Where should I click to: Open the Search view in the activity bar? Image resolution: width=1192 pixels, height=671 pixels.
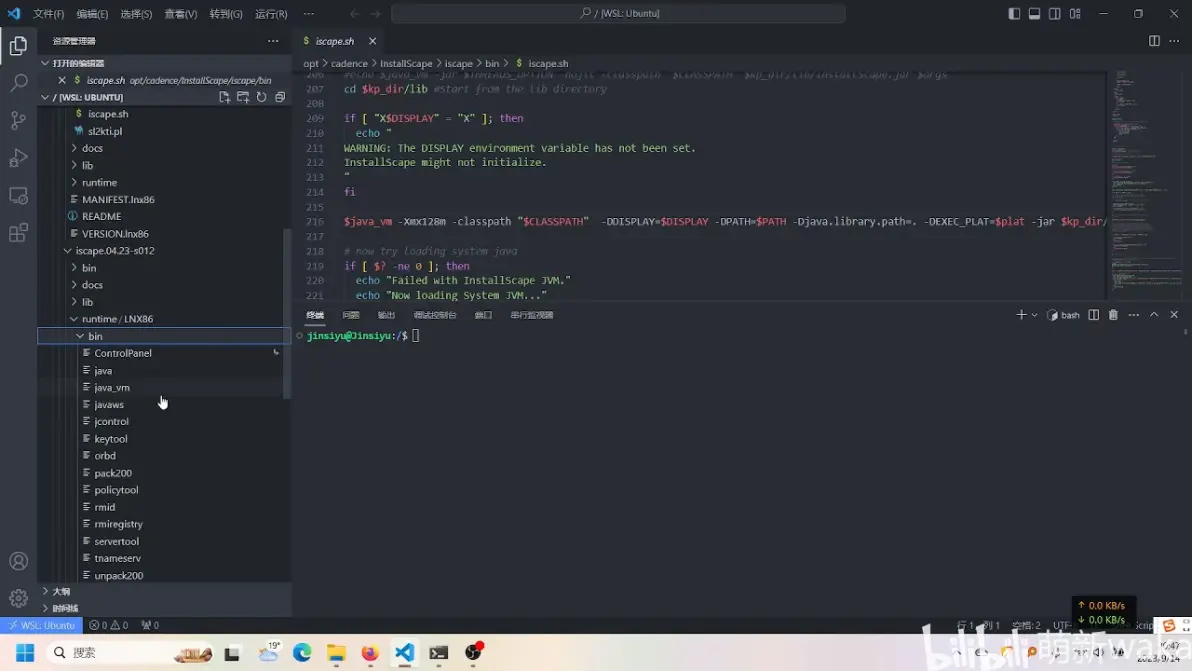[x=18, y=82]
